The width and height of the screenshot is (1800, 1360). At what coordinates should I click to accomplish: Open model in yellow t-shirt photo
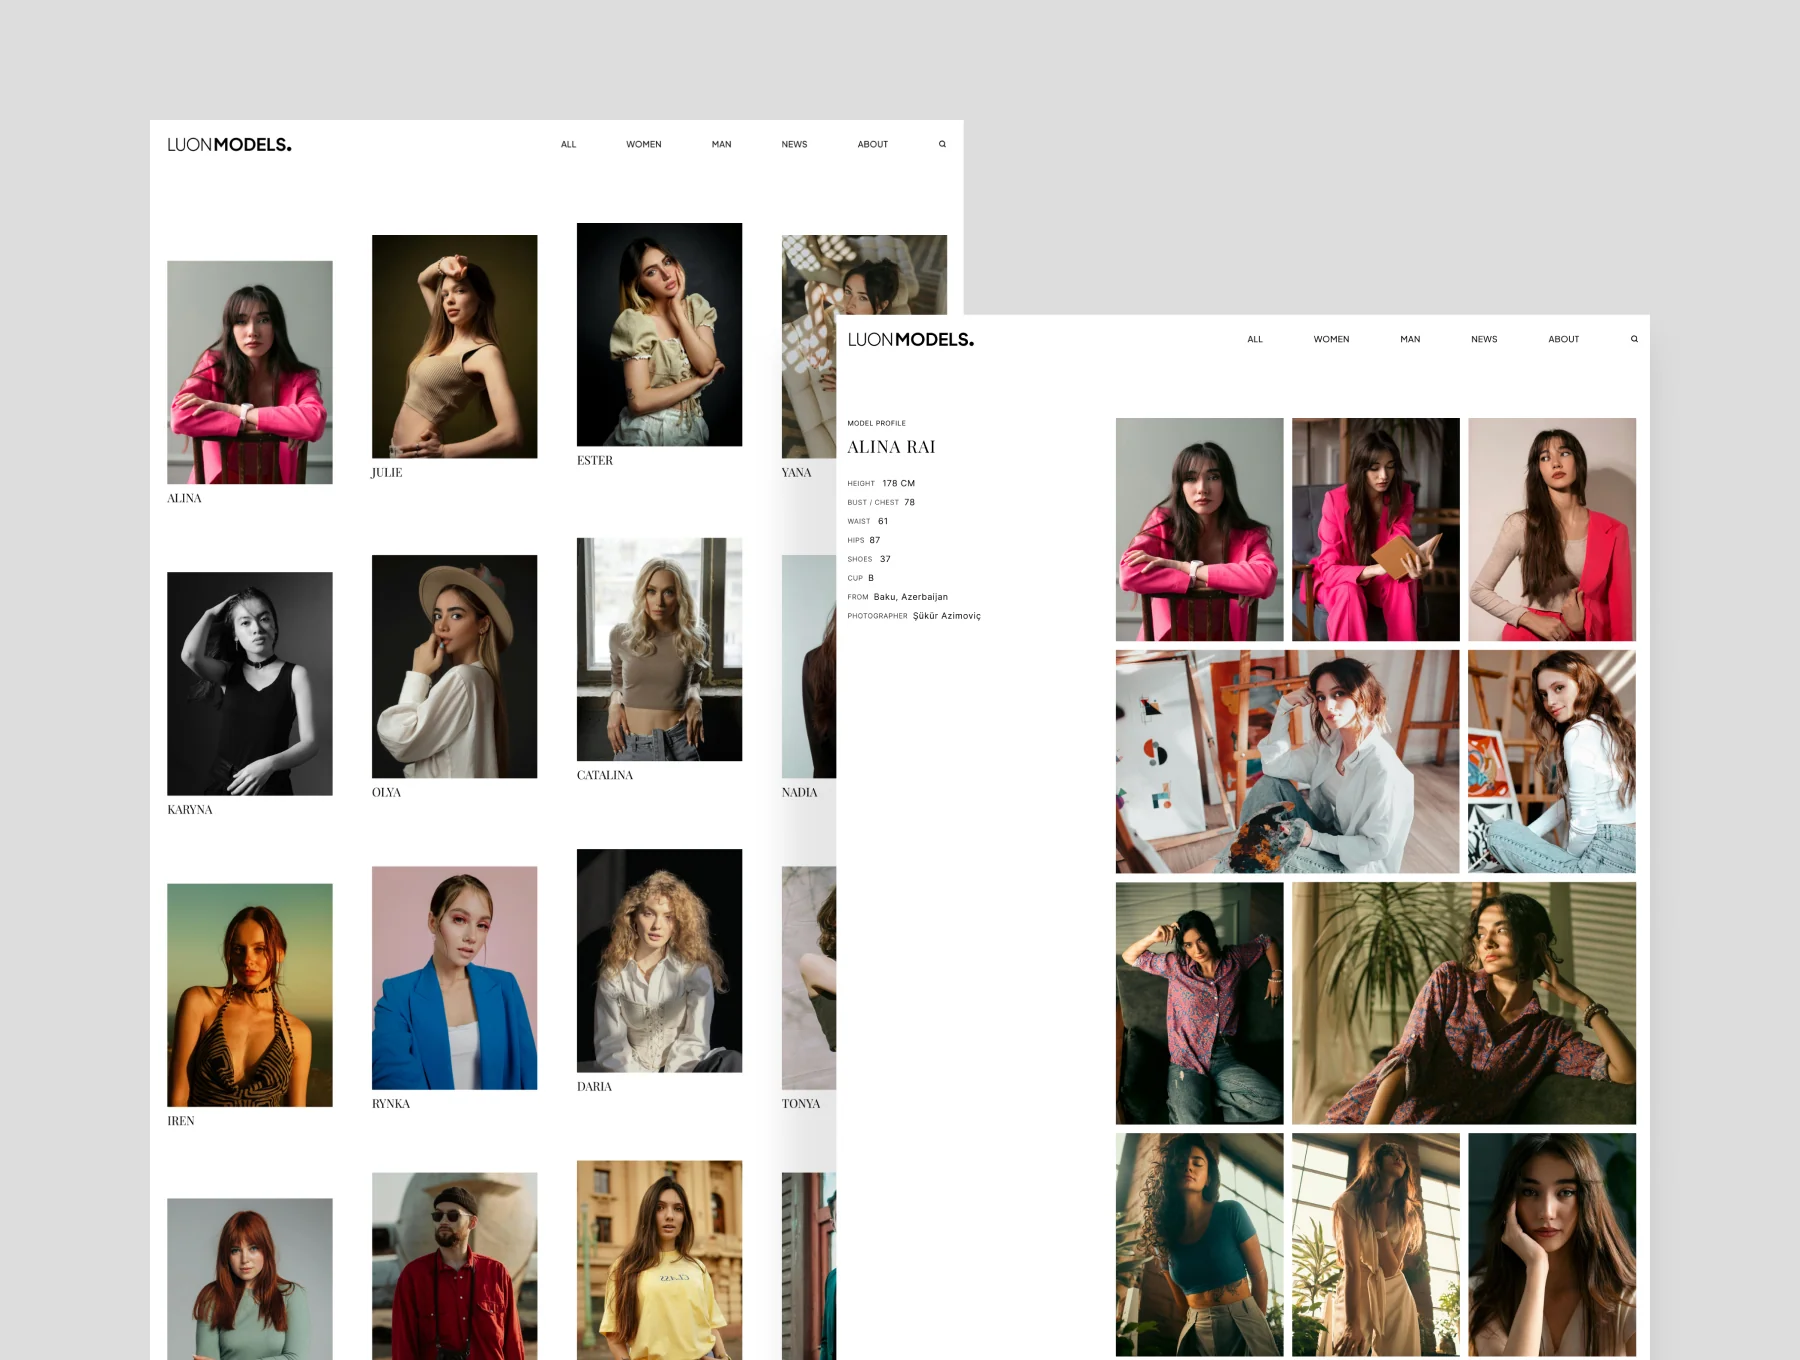659,1260
